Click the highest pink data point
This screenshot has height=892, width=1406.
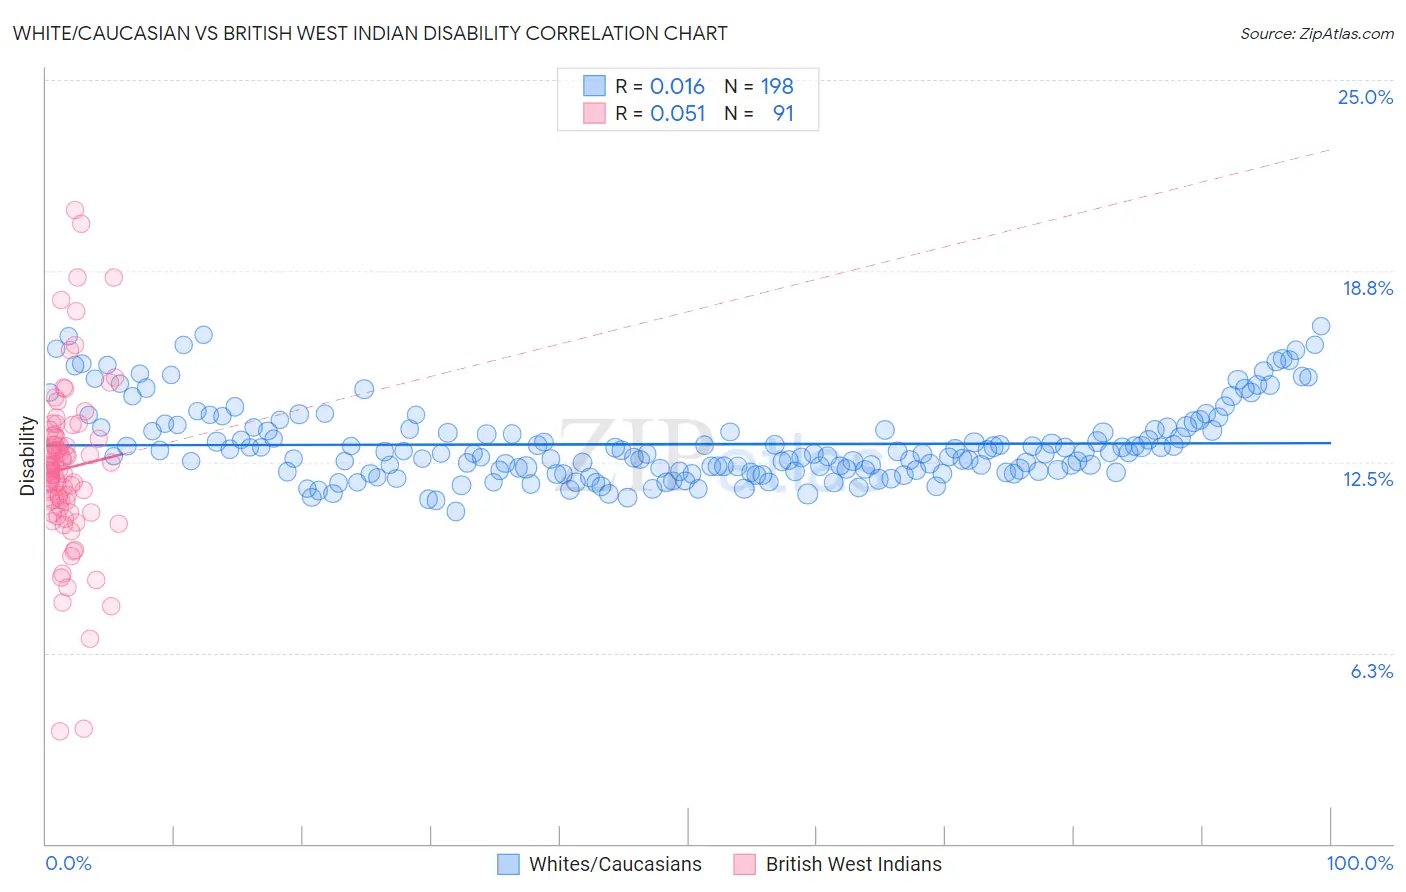tap(75, 210)
